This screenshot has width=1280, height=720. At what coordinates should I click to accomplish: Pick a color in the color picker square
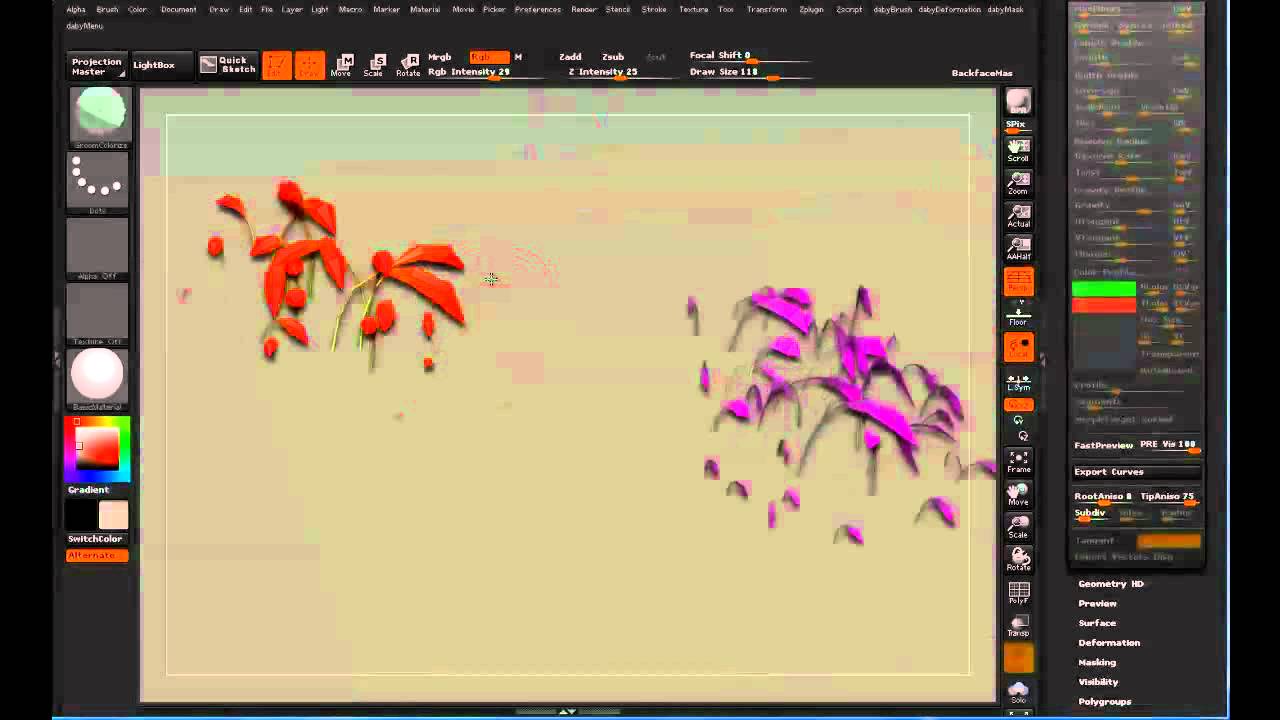click(x=98, y=448)
